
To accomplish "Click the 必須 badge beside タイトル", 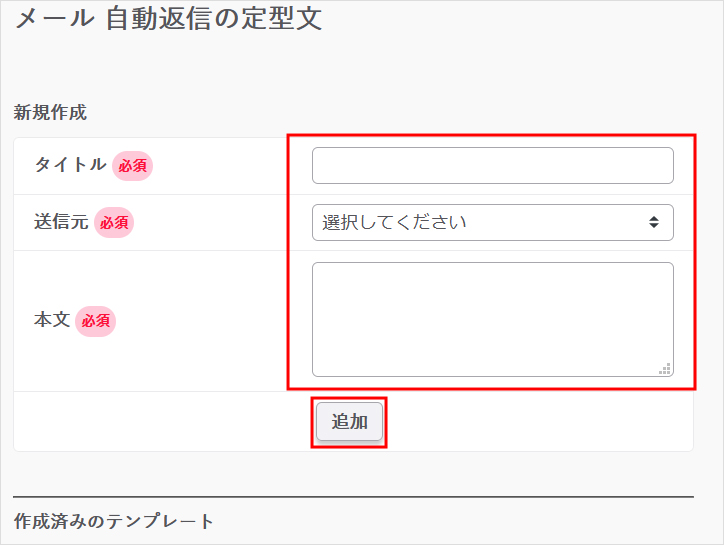I will (x=132, y=165).
